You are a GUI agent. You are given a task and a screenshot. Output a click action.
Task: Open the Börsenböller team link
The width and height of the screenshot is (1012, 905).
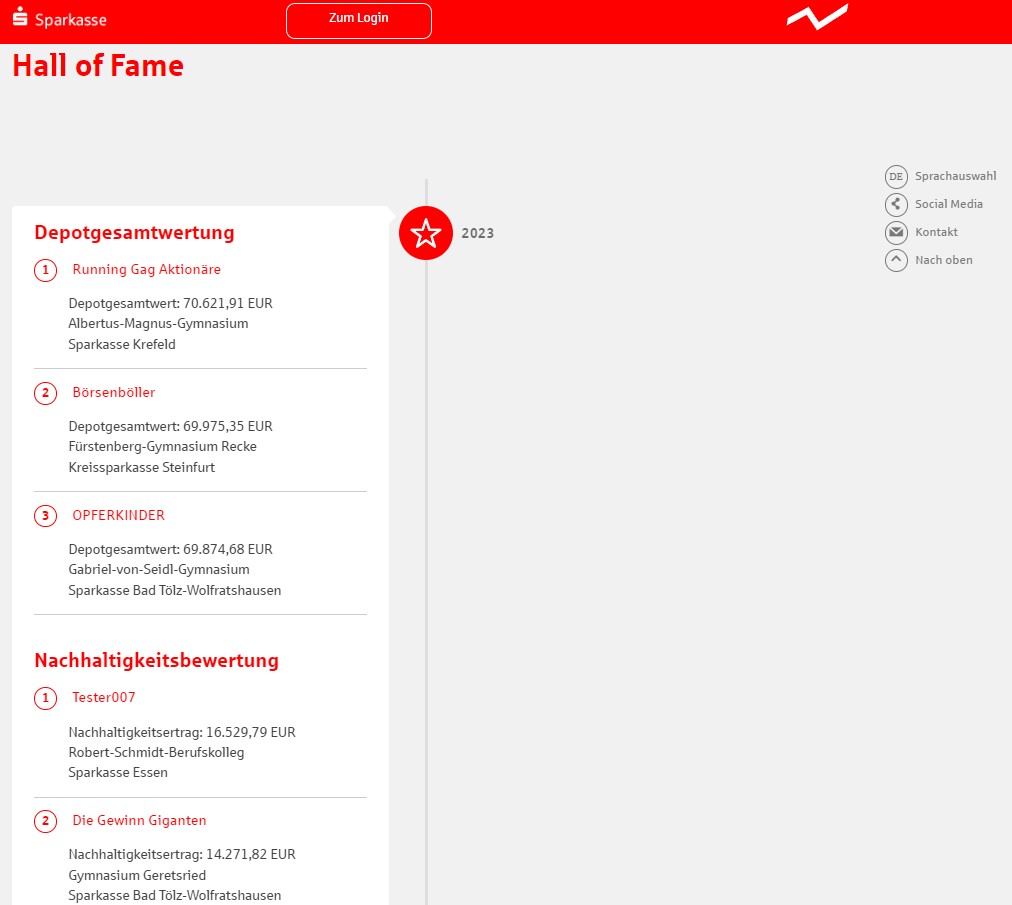coord(114,393)
